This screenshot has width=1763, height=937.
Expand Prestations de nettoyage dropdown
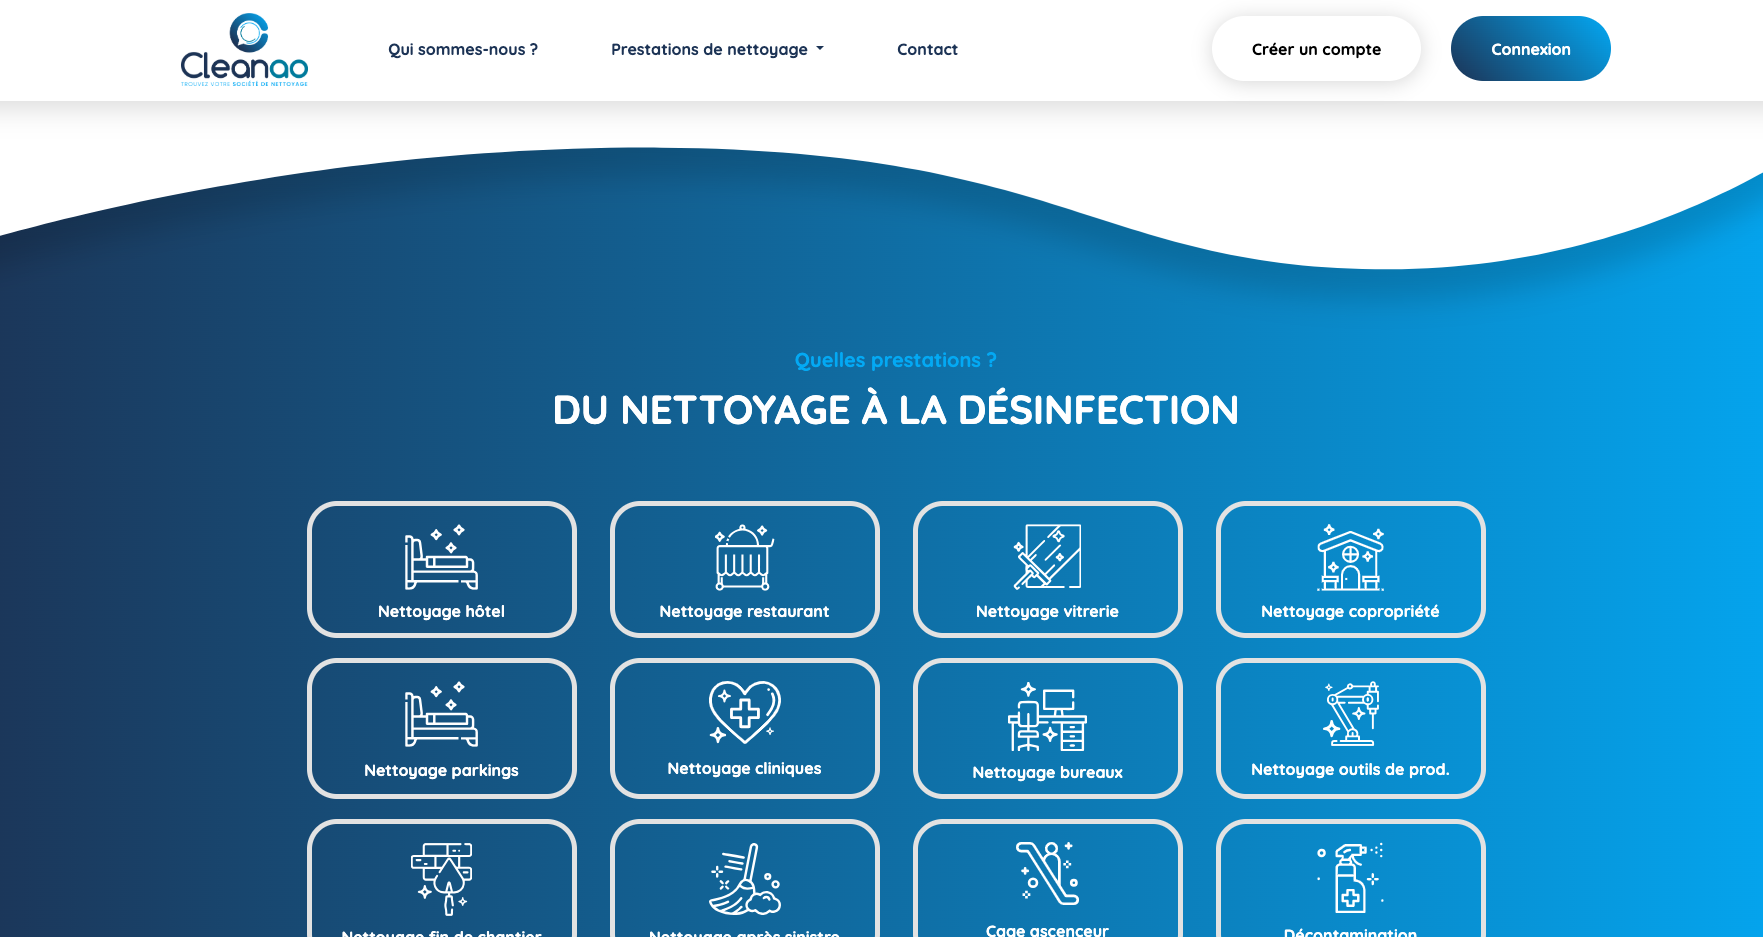717,49
